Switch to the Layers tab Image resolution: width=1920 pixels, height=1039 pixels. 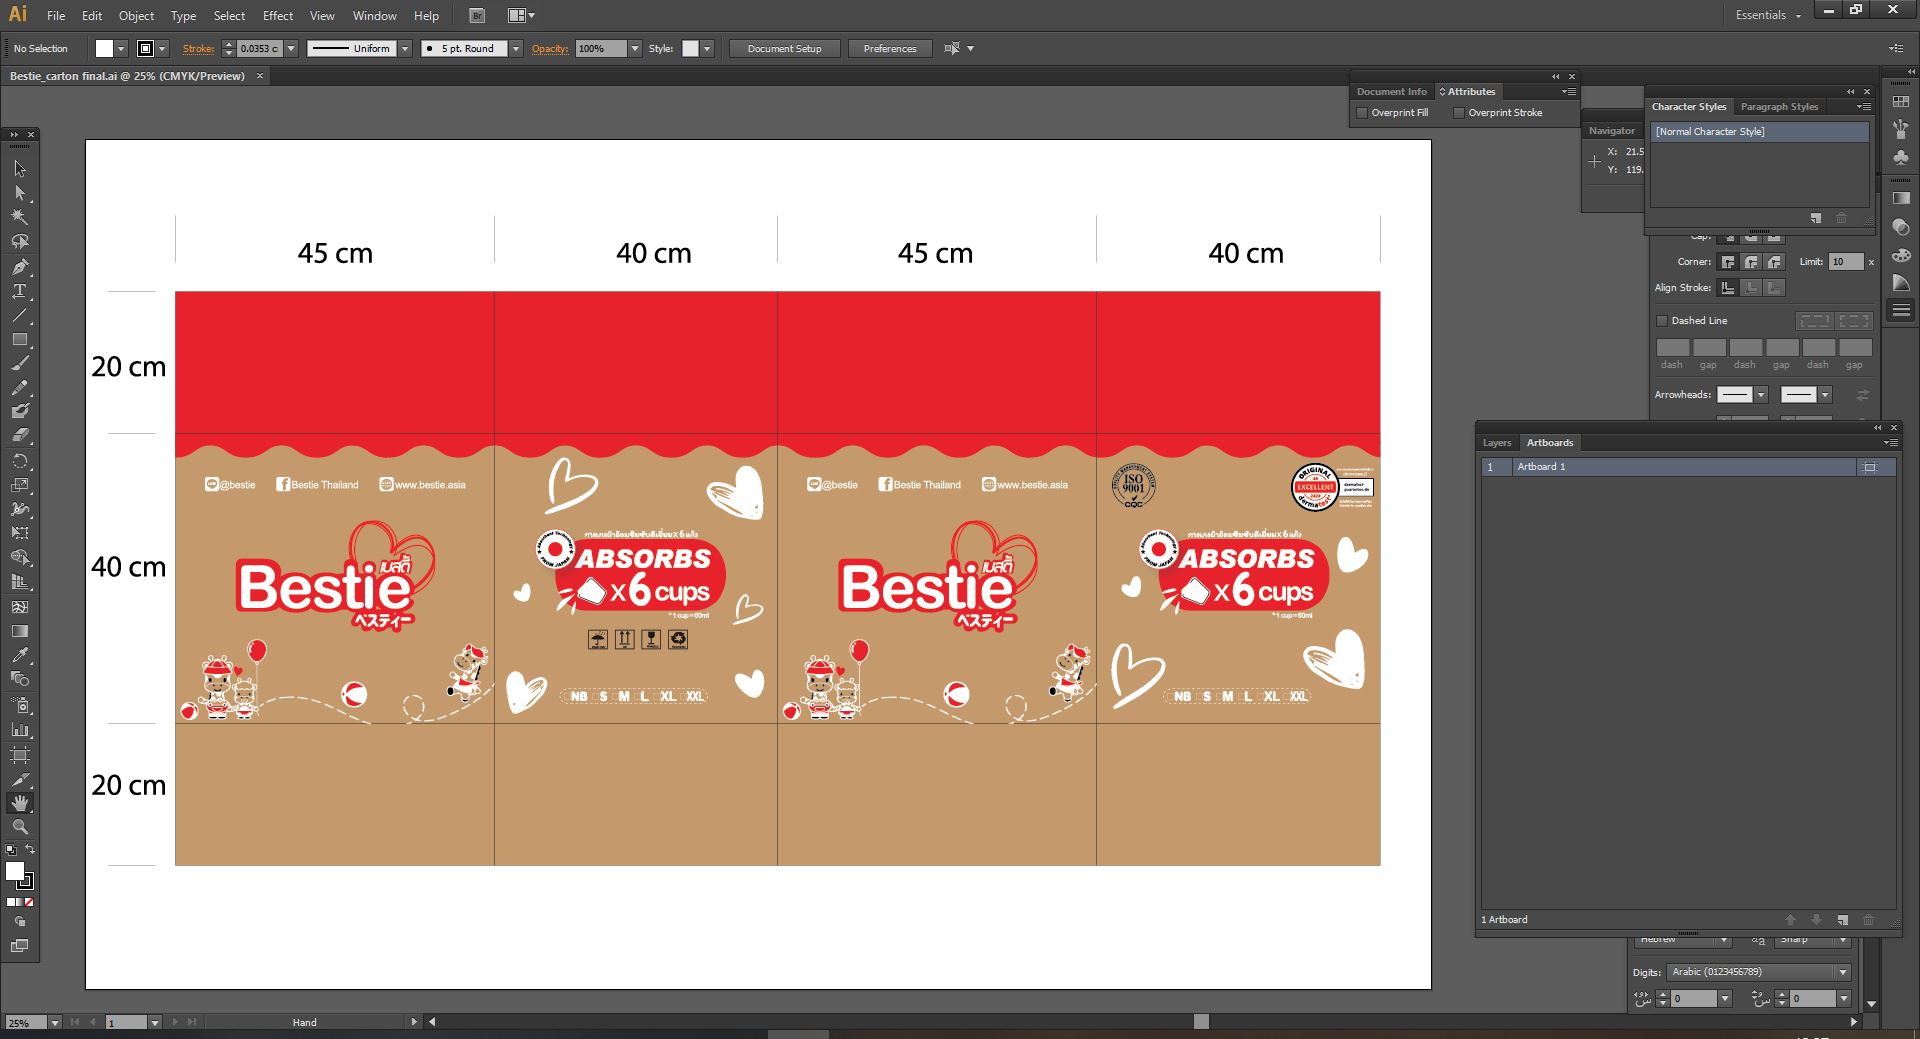coord(1497,443)
